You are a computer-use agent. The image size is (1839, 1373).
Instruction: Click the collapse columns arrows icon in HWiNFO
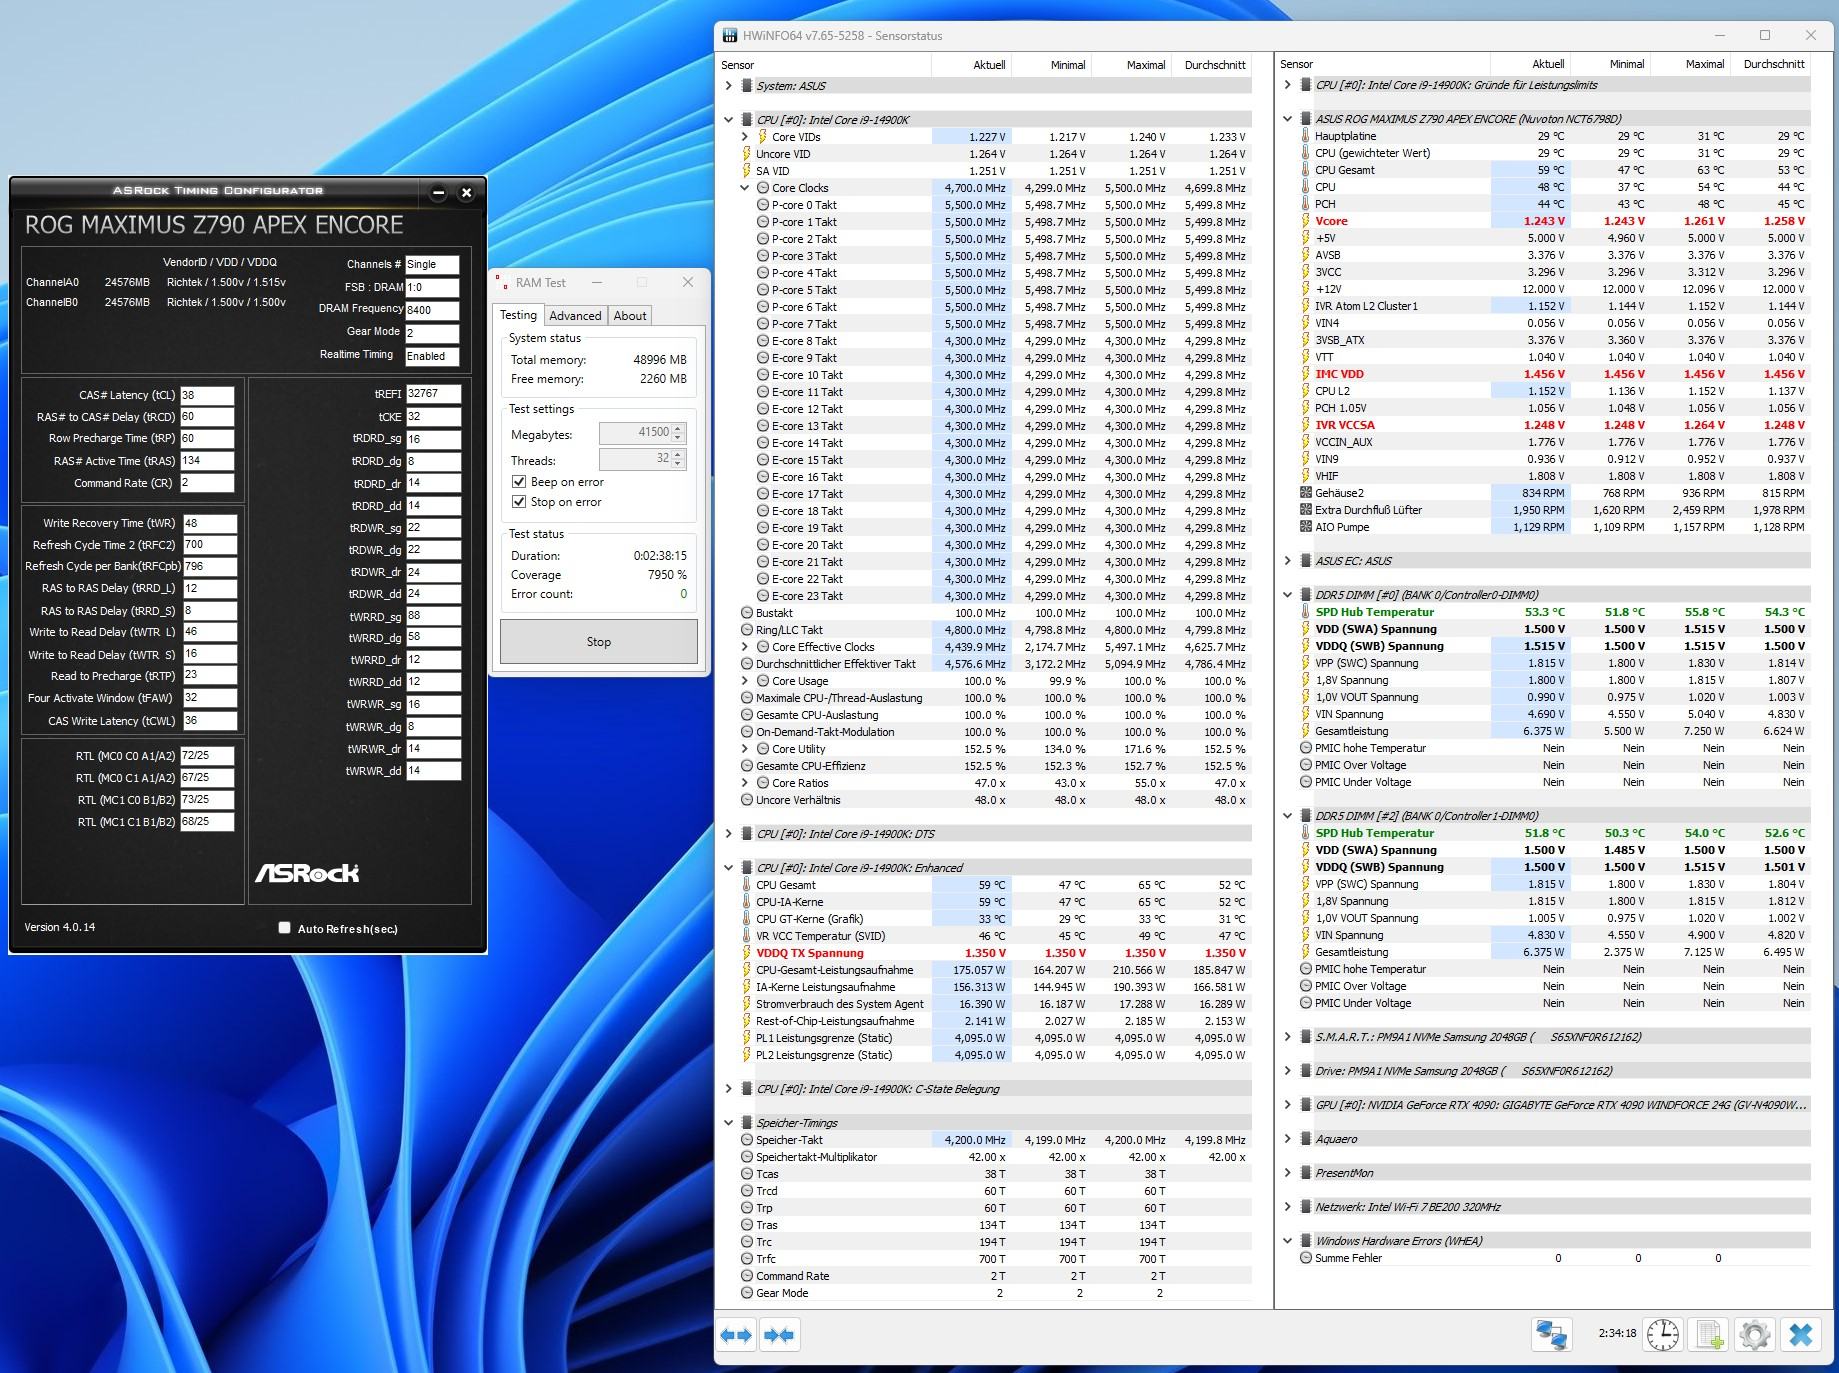(778, 1335)
